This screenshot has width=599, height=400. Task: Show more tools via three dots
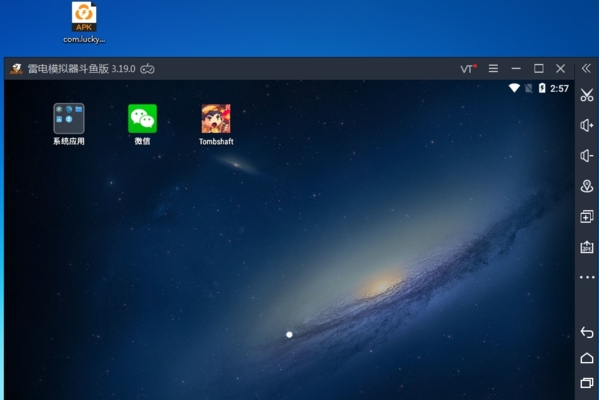(x=587, y=277)
